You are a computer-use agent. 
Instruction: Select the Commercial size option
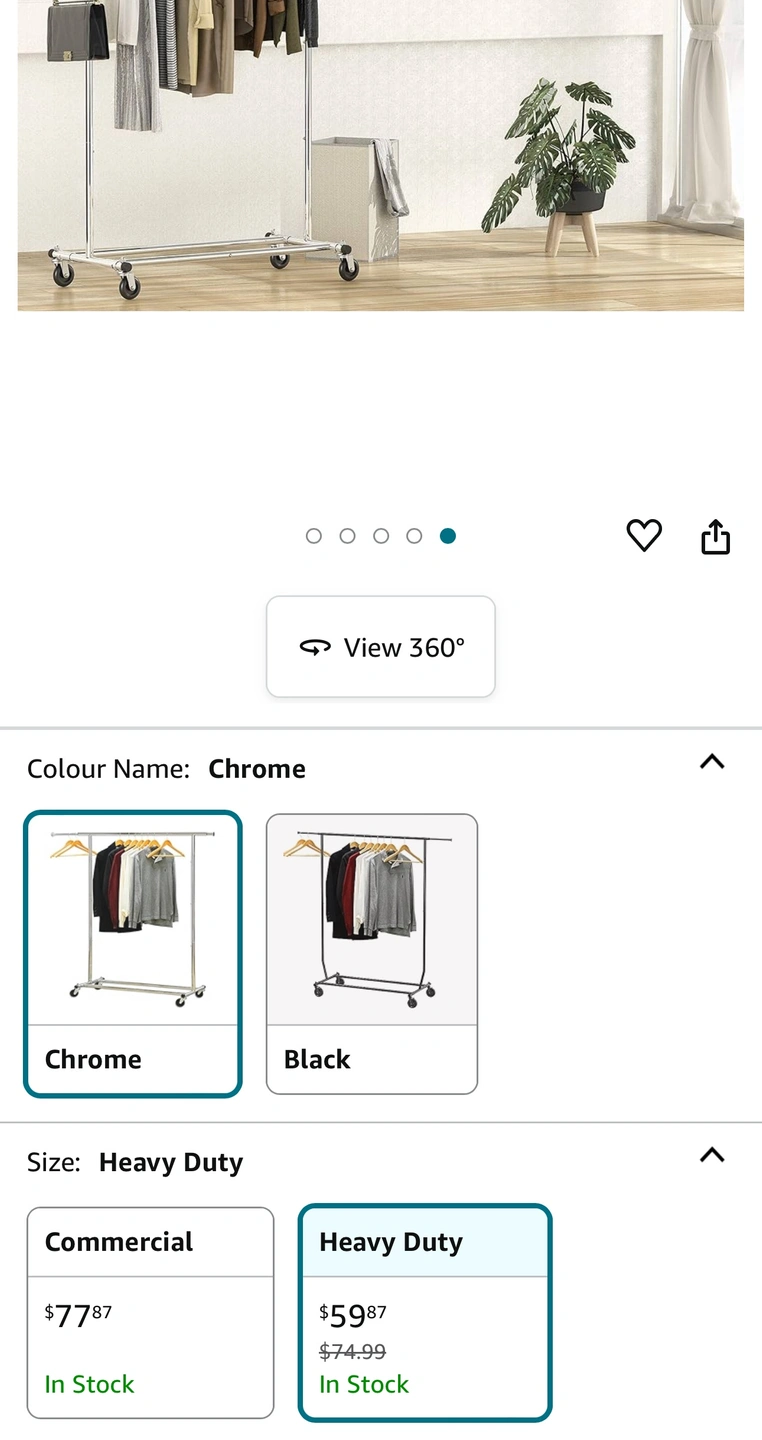click(150, 1313)
